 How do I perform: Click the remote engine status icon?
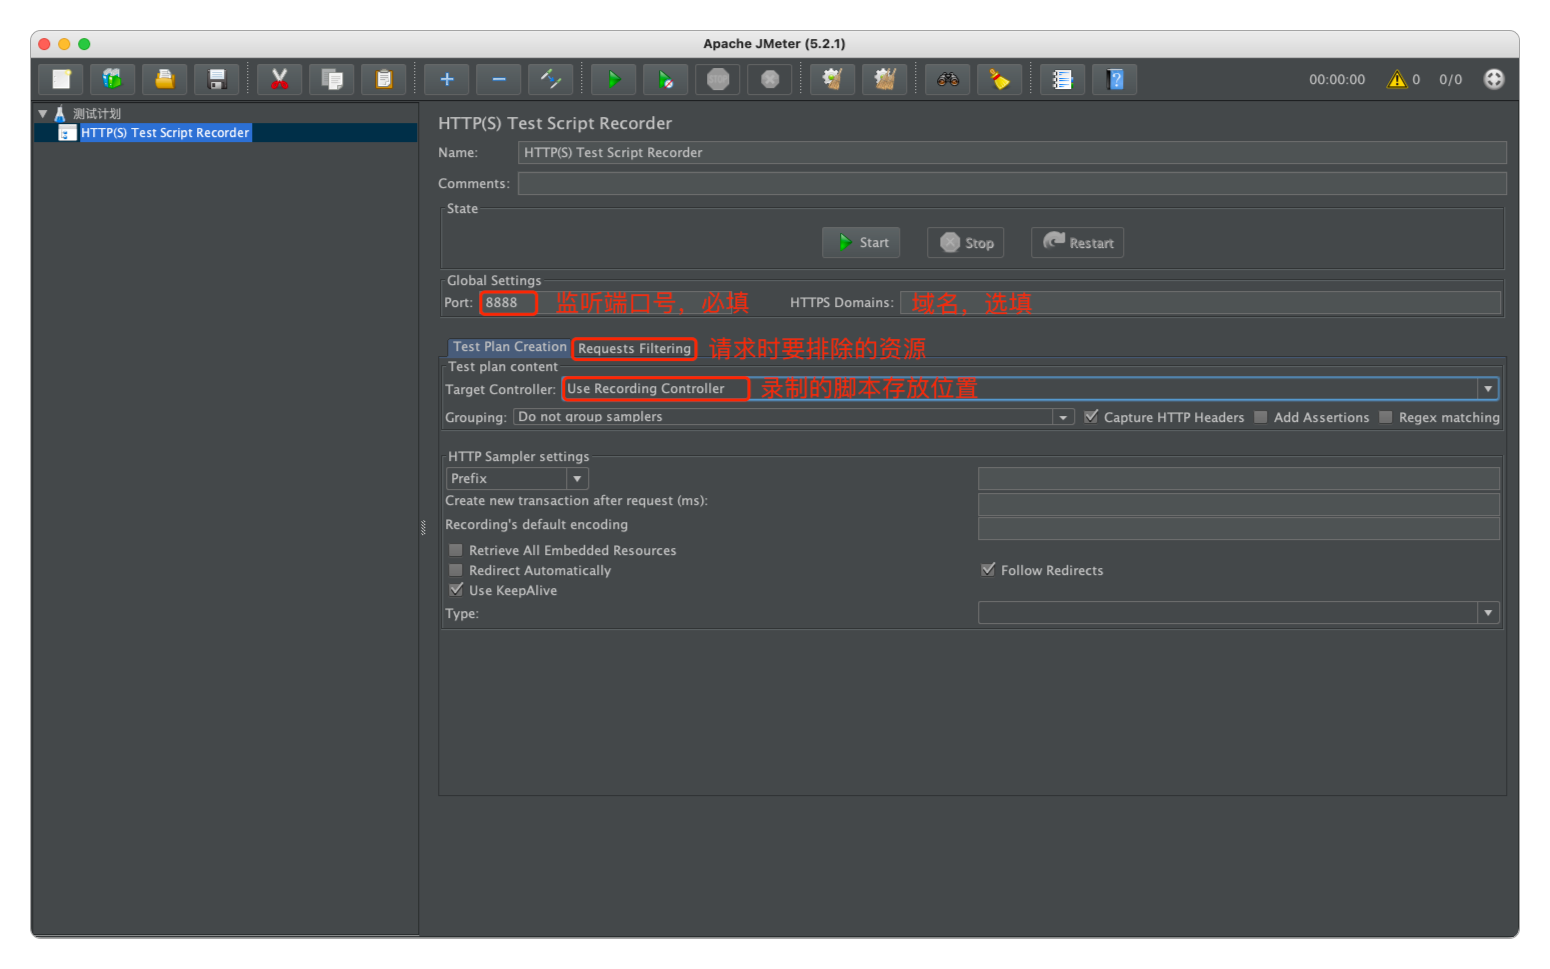[x=1493, y=79]
